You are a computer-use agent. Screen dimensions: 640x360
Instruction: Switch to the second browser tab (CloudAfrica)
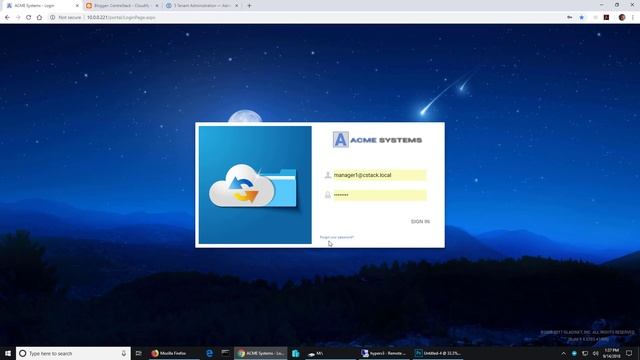pyautogui.click(x=122, y=6)
